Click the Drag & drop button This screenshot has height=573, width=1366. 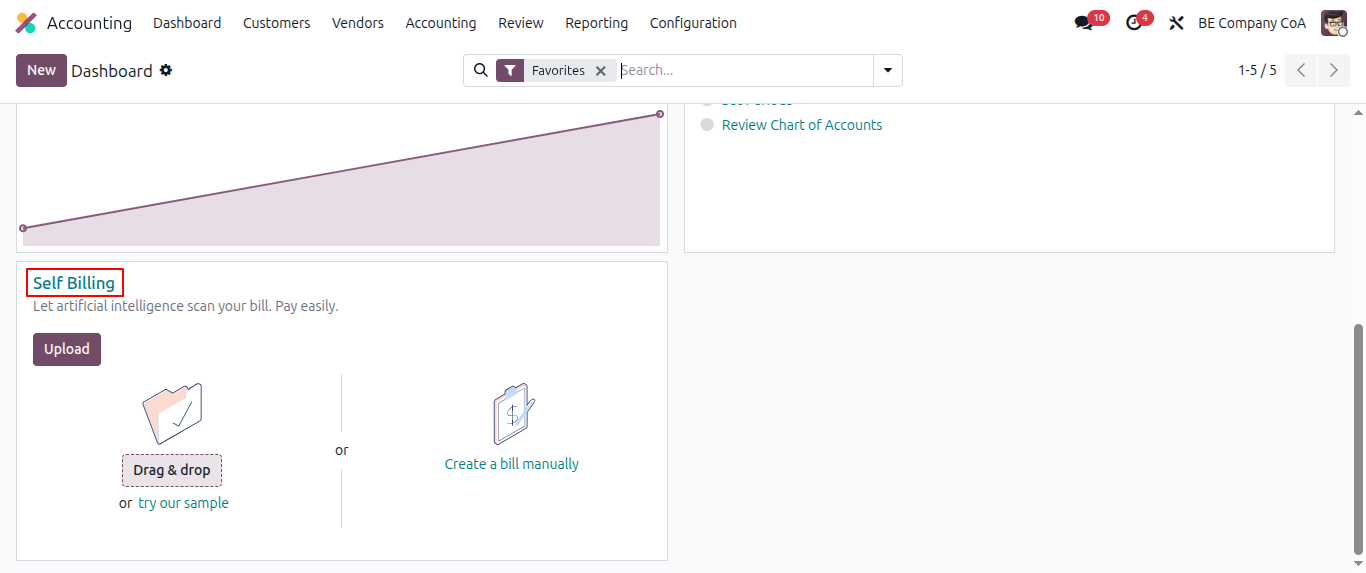[172, 470]
